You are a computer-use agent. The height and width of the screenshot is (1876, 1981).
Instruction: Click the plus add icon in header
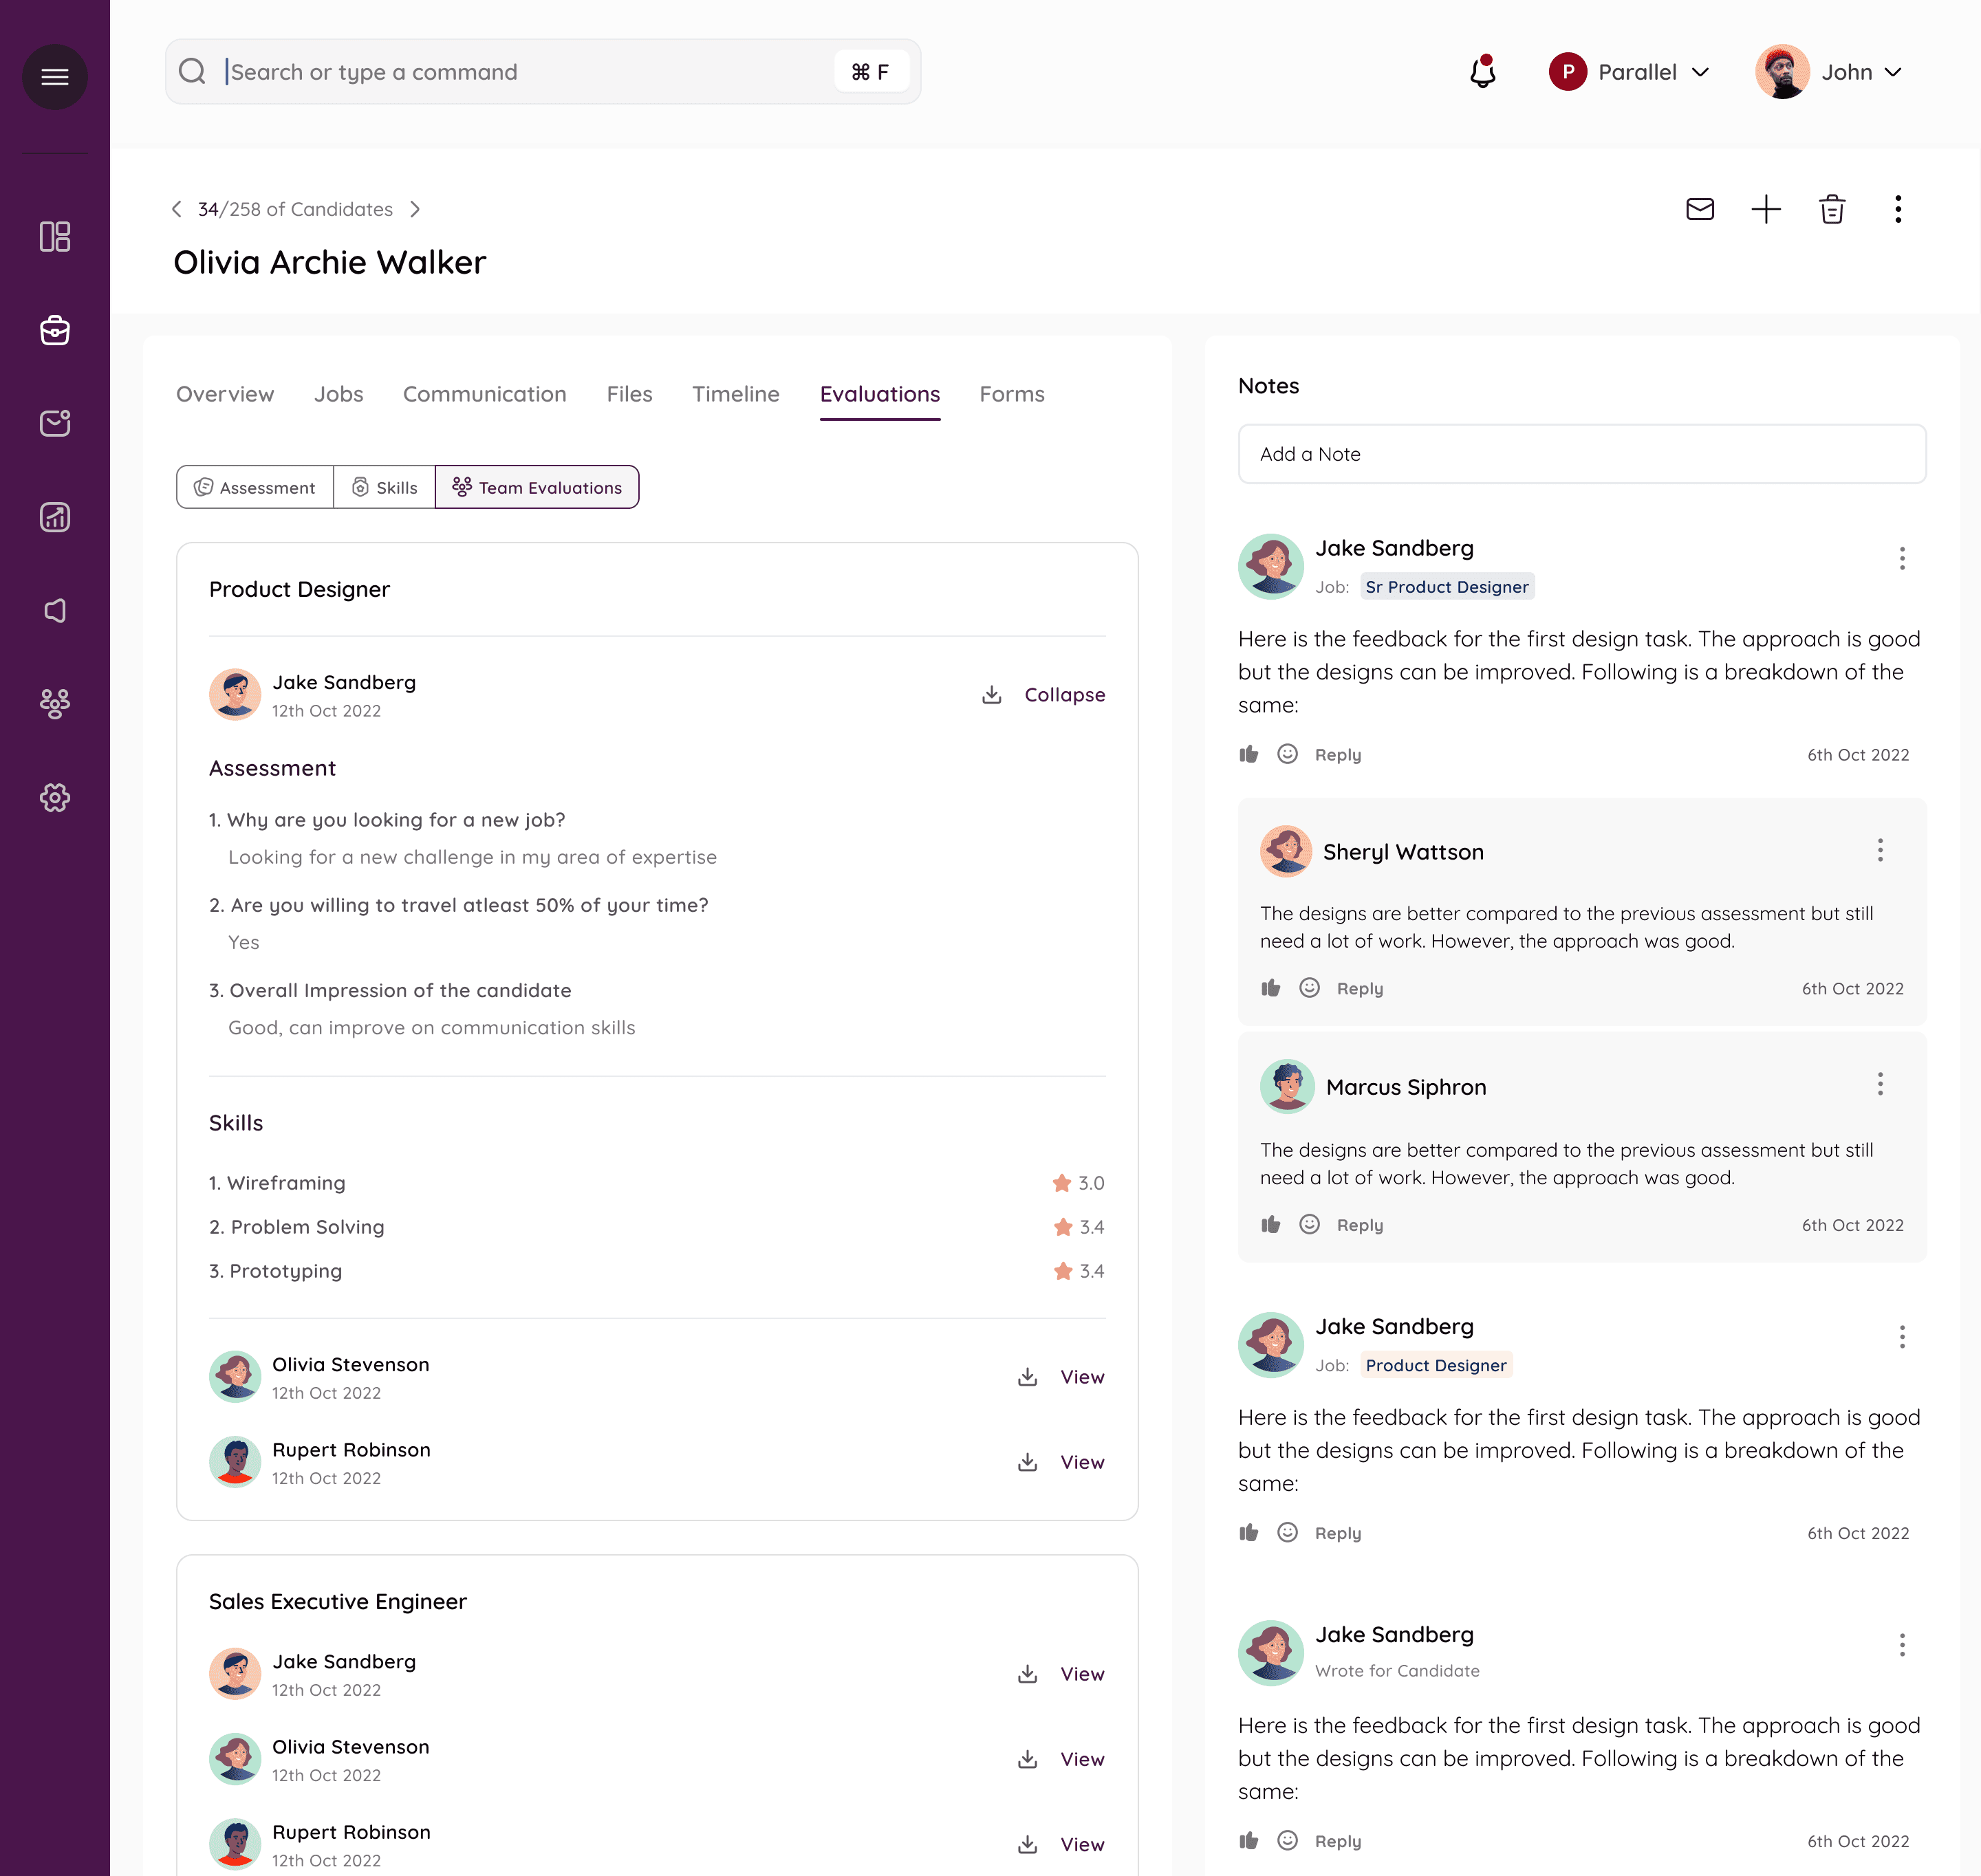1766,209
